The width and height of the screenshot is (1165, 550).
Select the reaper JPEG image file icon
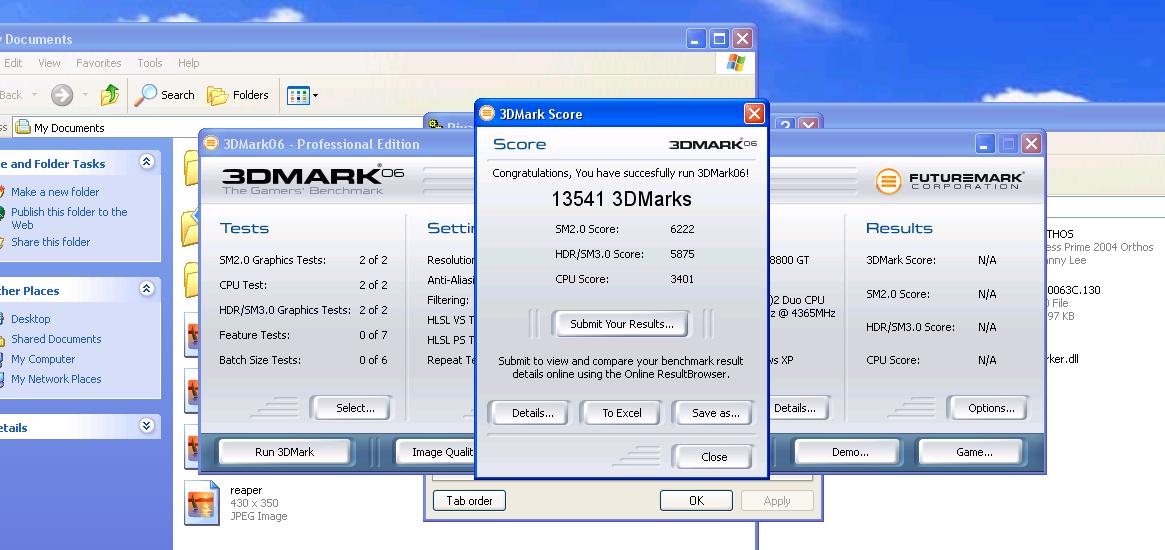[201, 502]
